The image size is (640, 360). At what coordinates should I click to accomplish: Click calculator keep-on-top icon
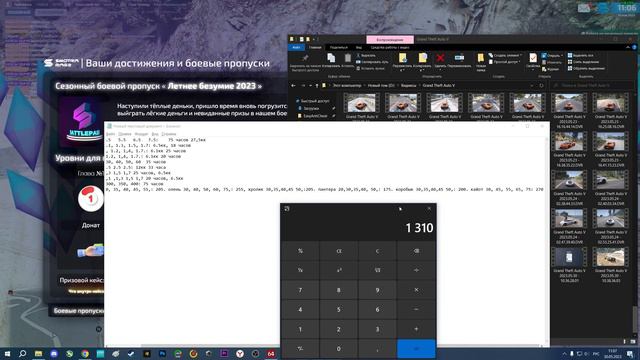pos(287,209)
